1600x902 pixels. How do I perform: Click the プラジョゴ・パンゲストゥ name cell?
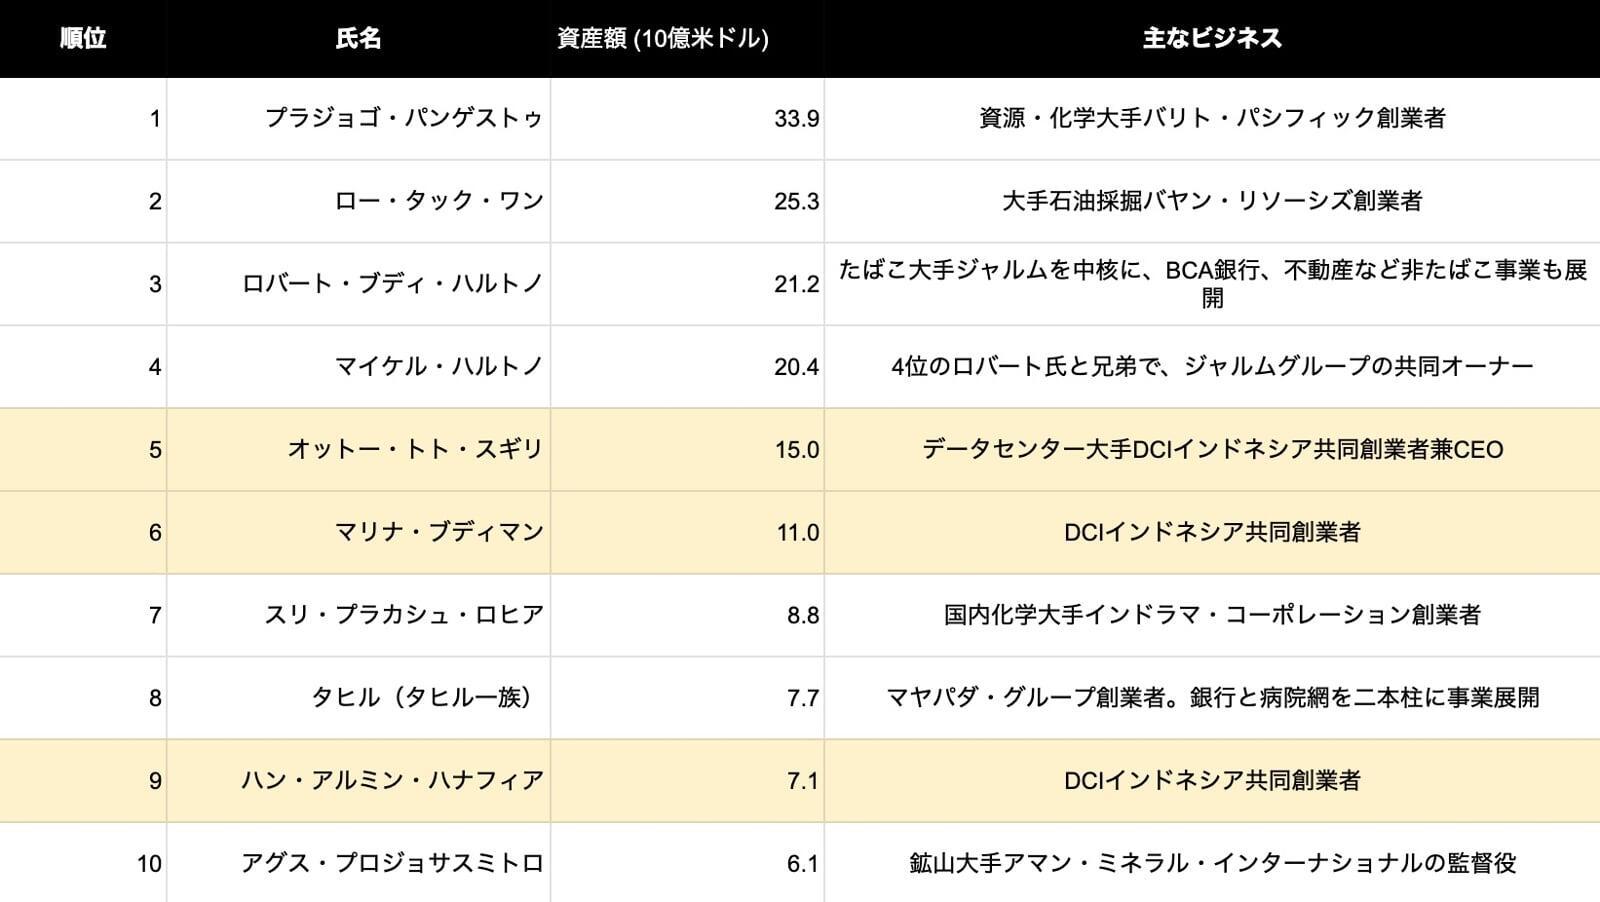(x=403, y=118)
